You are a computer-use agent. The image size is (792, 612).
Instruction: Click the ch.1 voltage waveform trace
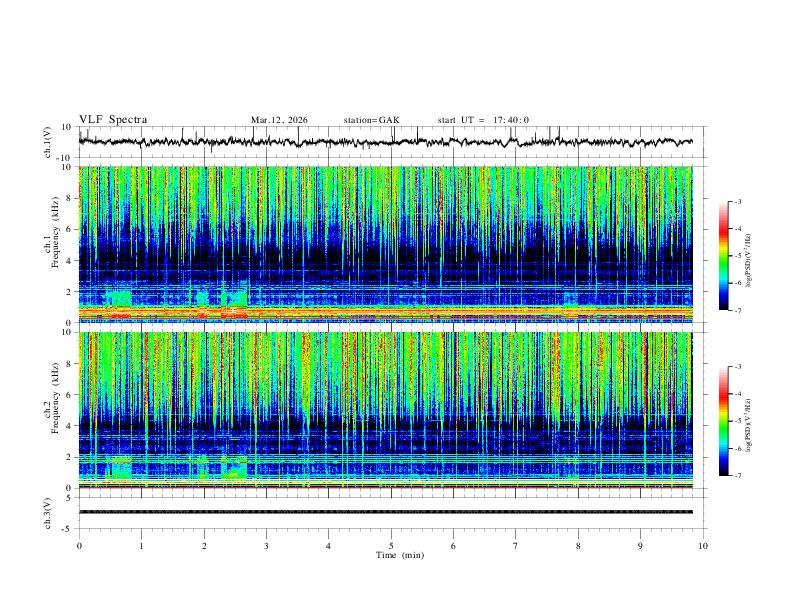pos(385,142)
